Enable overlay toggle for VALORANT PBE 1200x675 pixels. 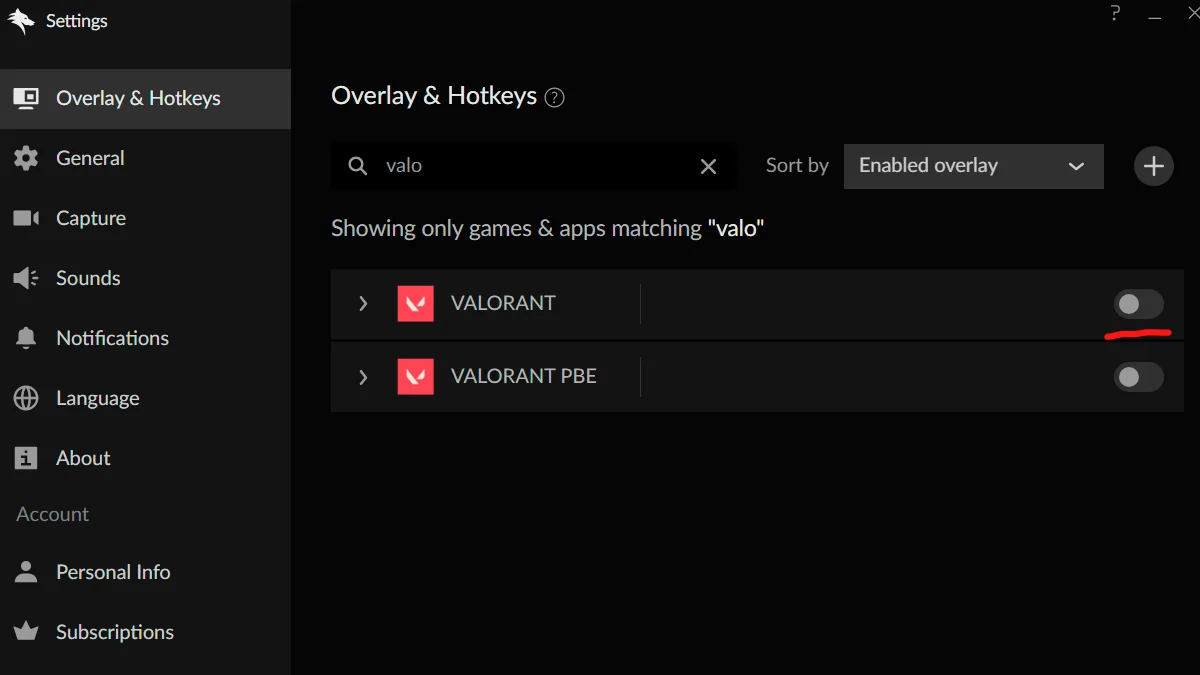(x=1139, y=377)
